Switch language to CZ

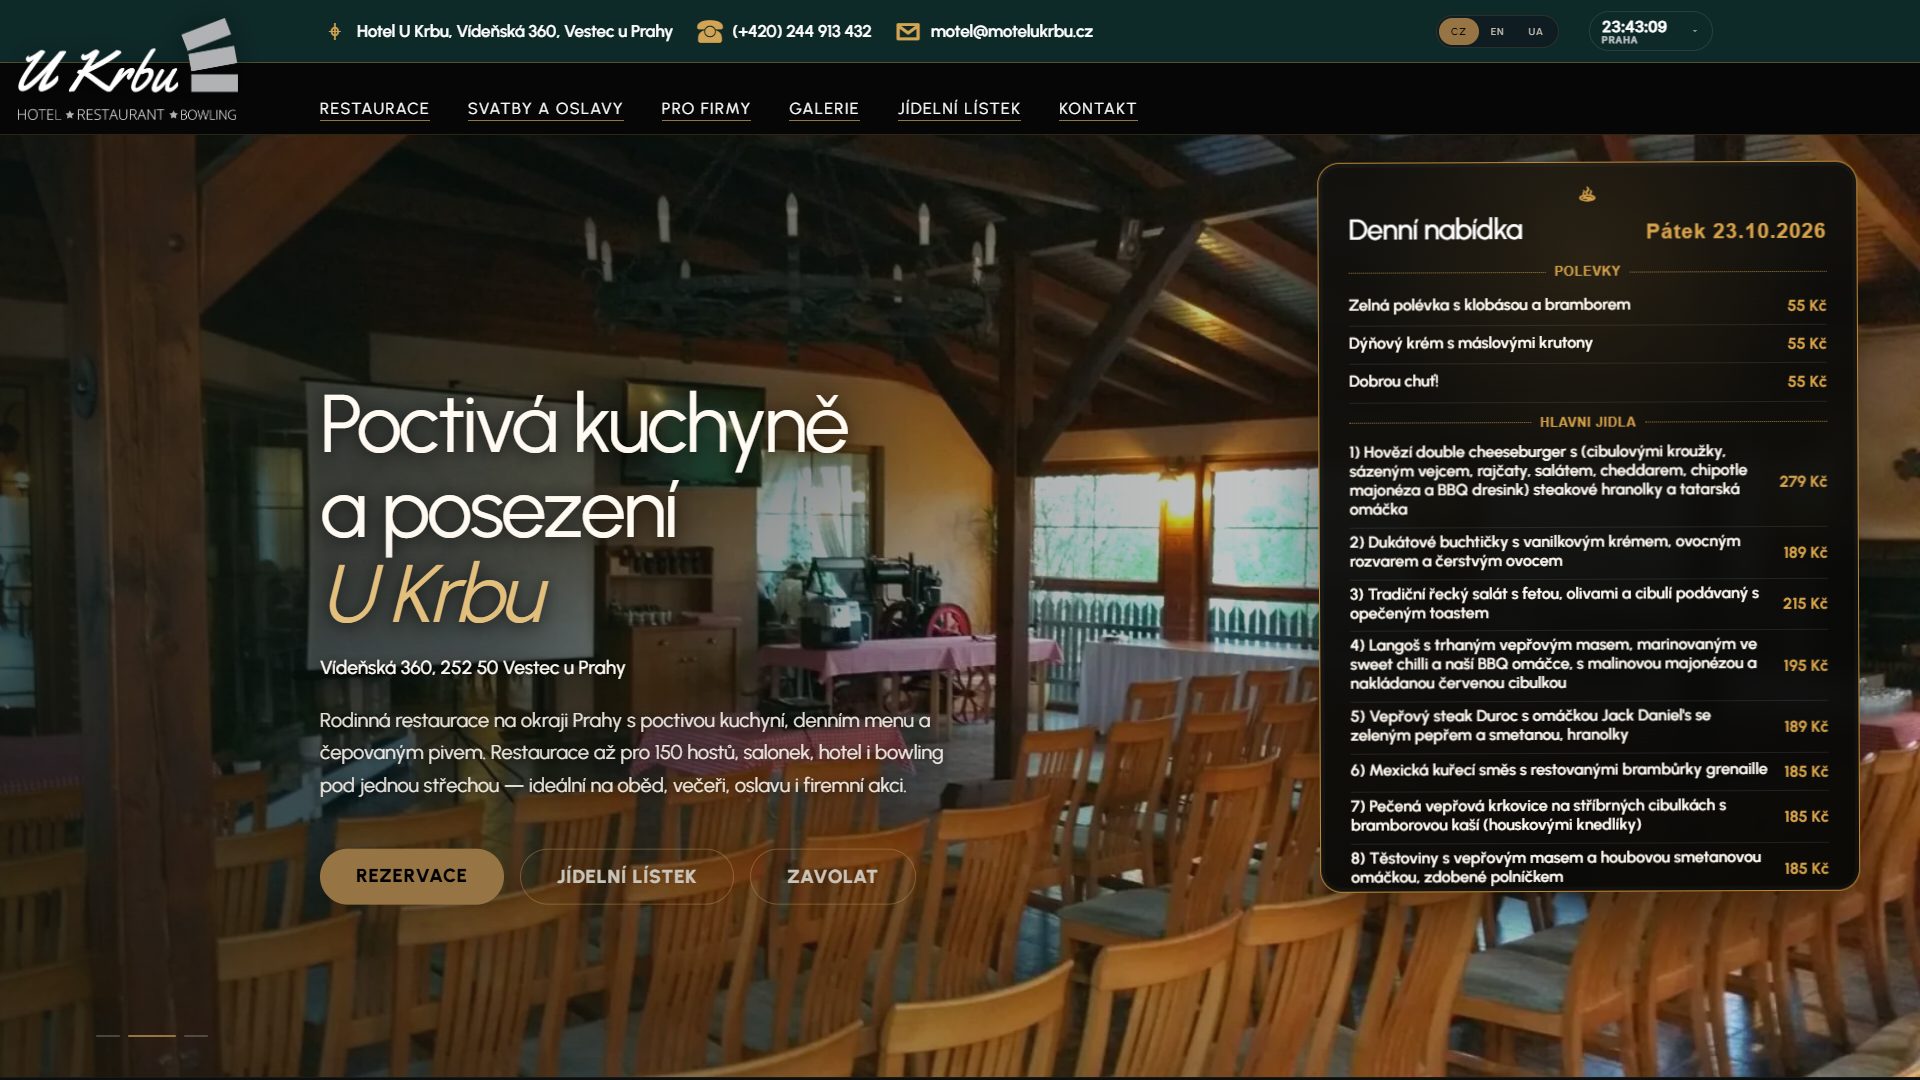coord(1458,32)
